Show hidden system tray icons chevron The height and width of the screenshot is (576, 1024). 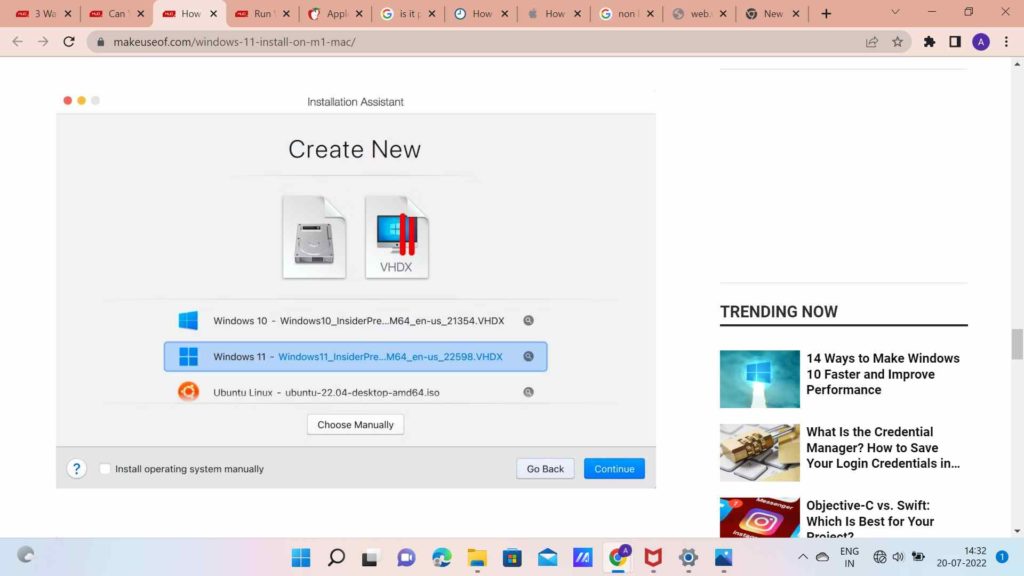coord(803,557)
